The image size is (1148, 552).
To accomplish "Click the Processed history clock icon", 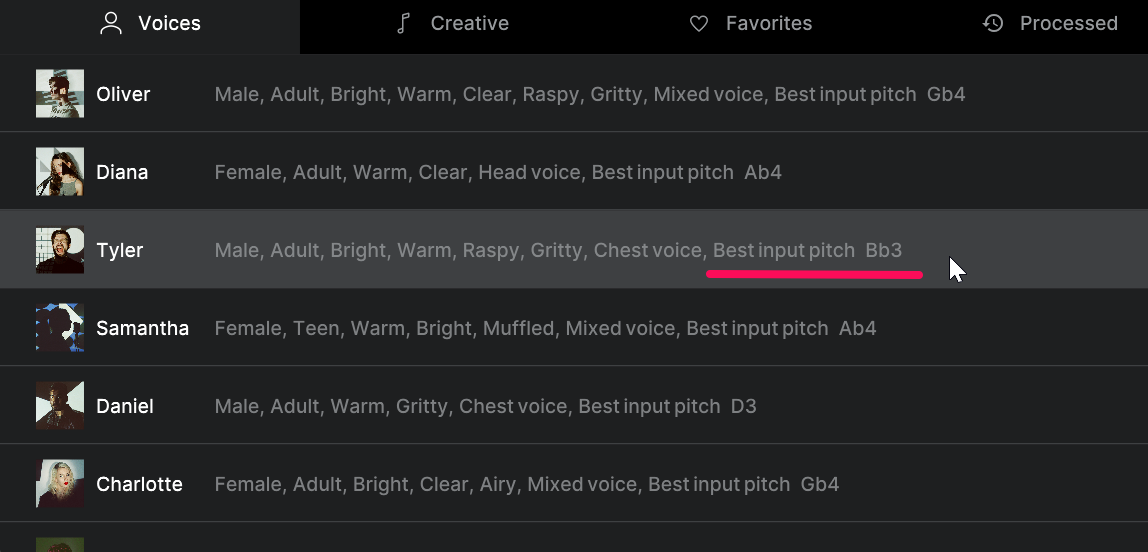I will pos(993,23).
